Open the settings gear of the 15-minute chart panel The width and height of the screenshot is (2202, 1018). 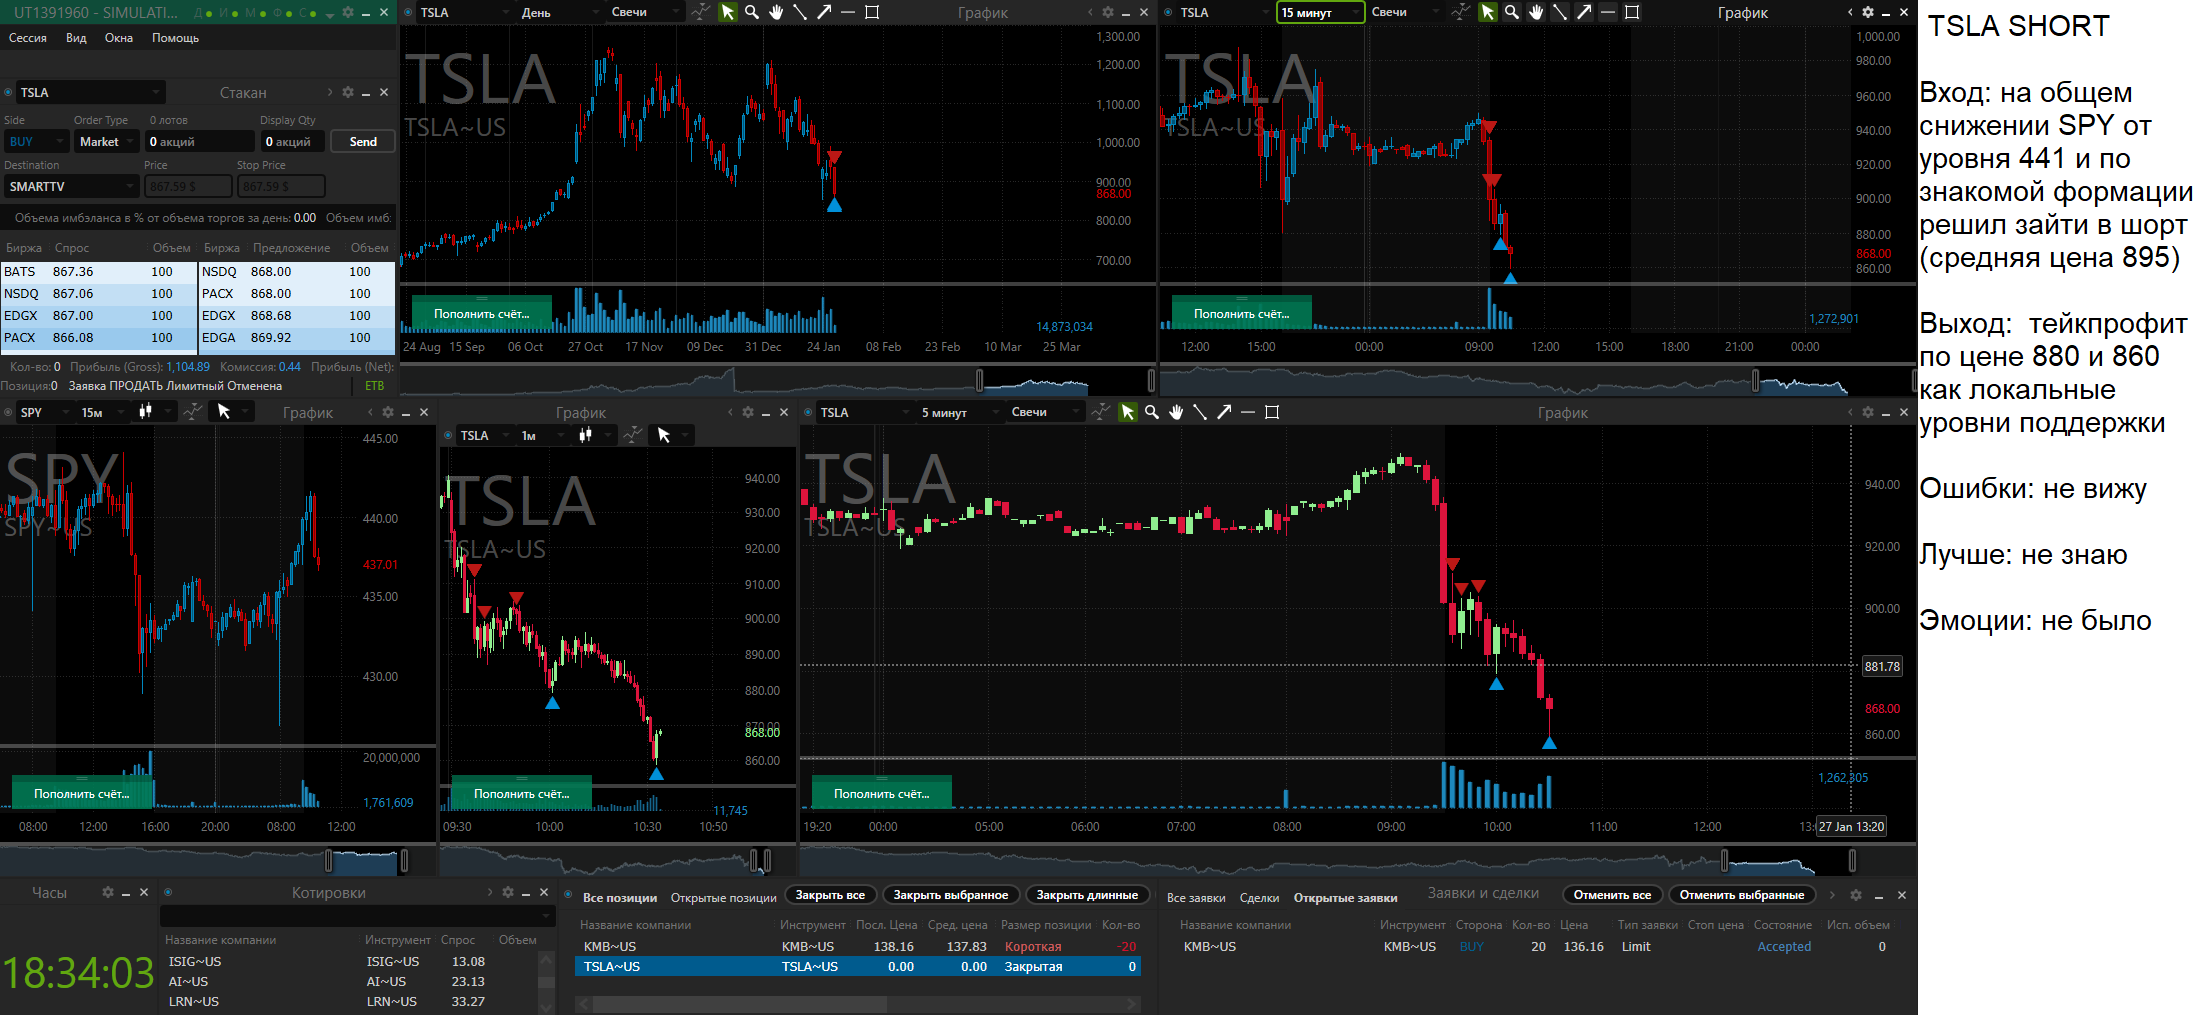[1867, 12]
